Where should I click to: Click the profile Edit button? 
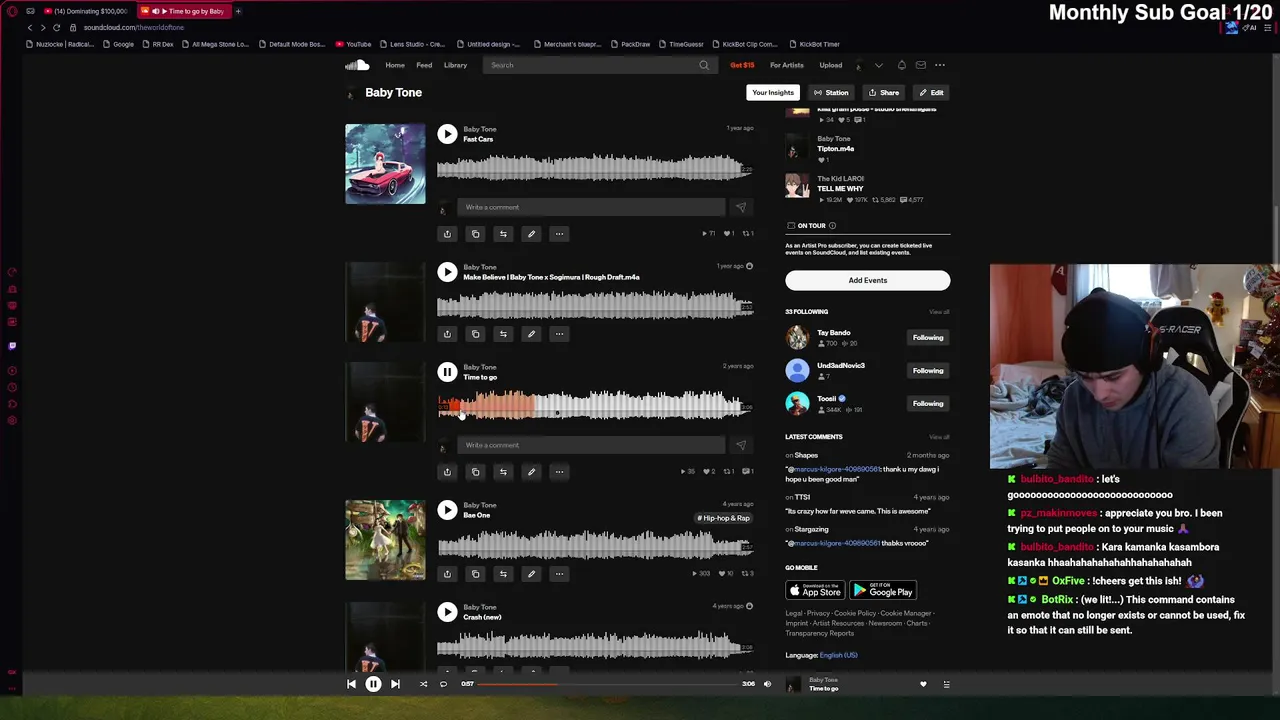[931, 92]
